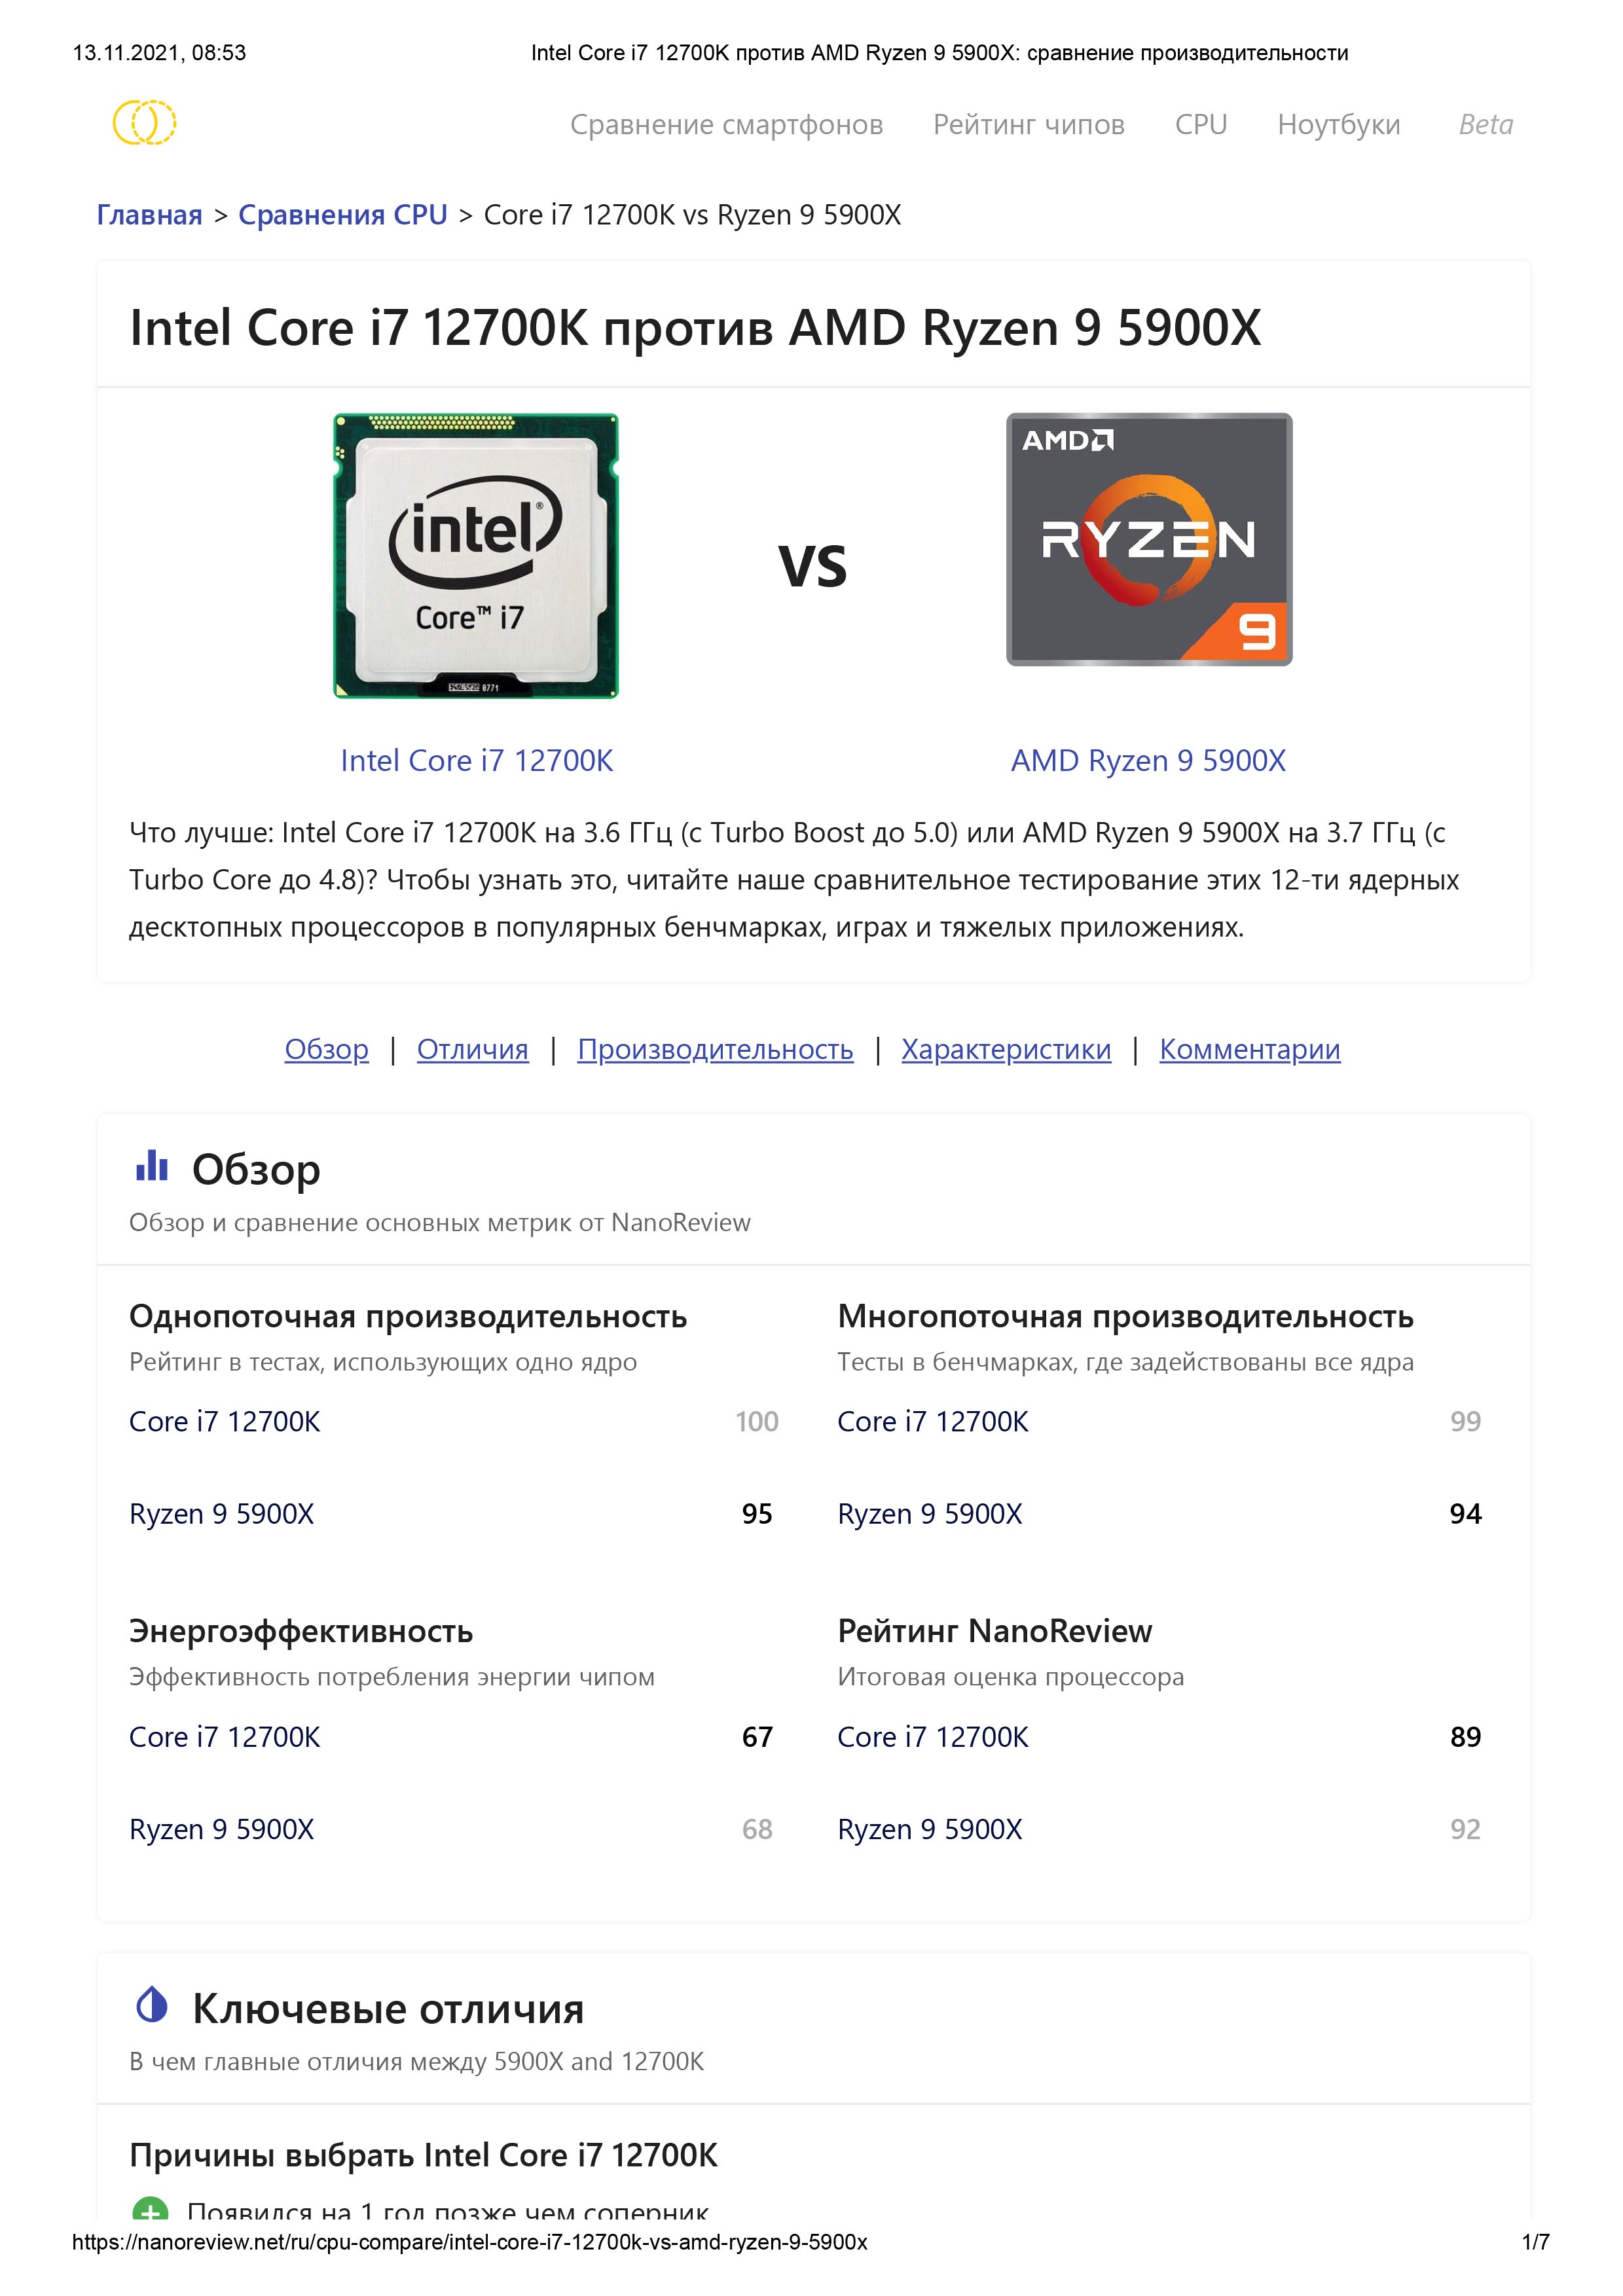Select the CPU navigation item

click(x=1200, y=125)
